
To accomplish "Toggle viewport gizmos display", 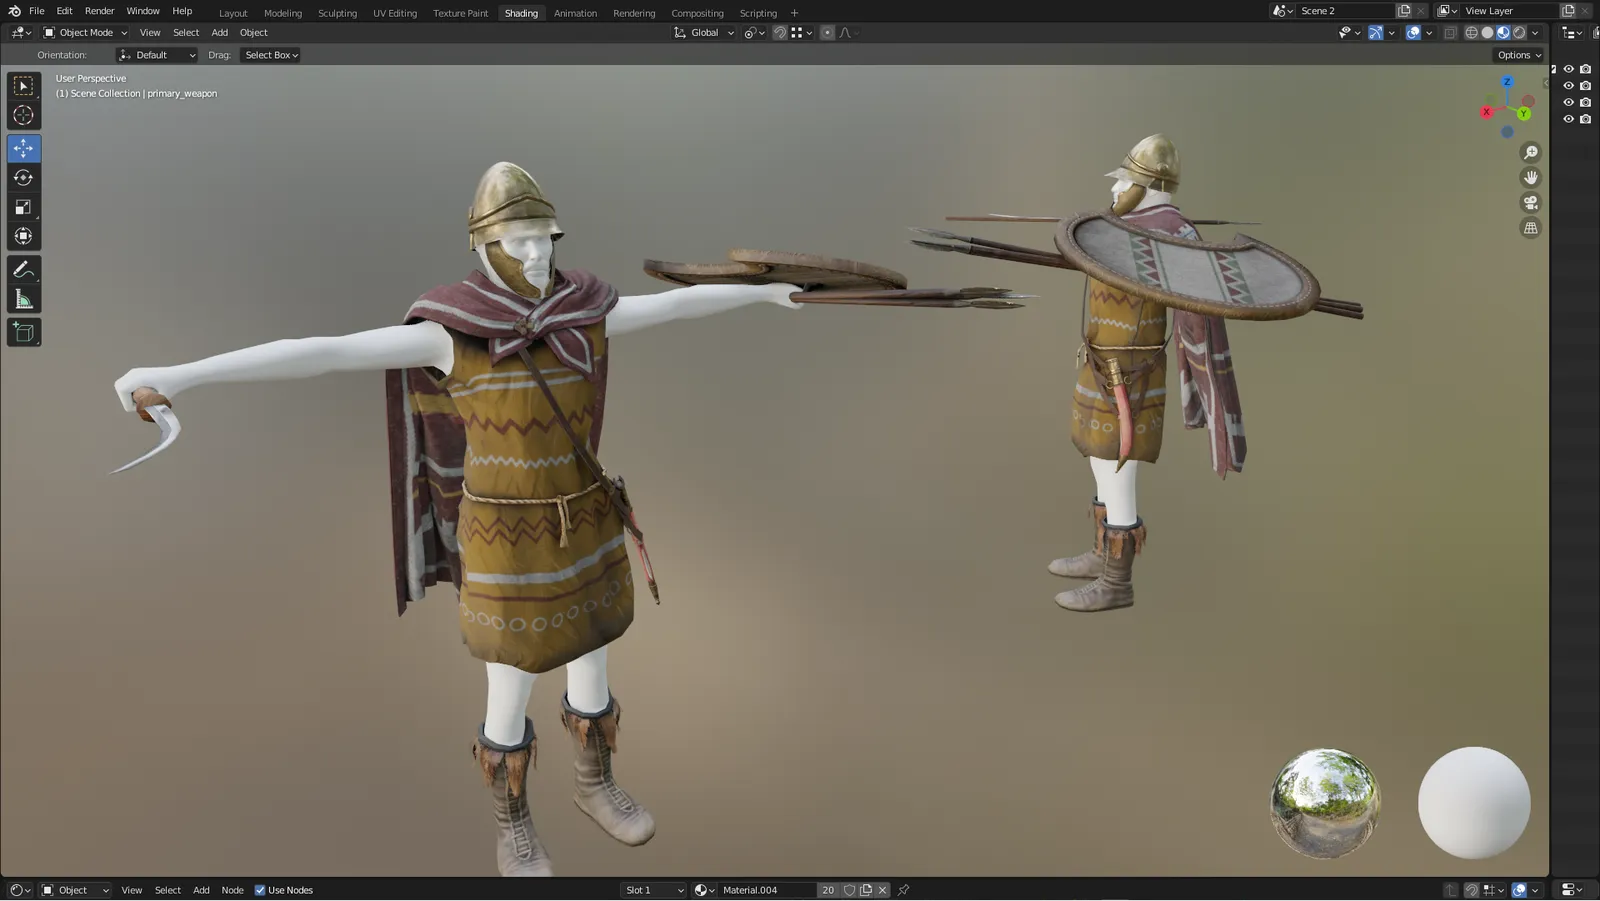I will pyautogui.click(x=1376, y=33).
